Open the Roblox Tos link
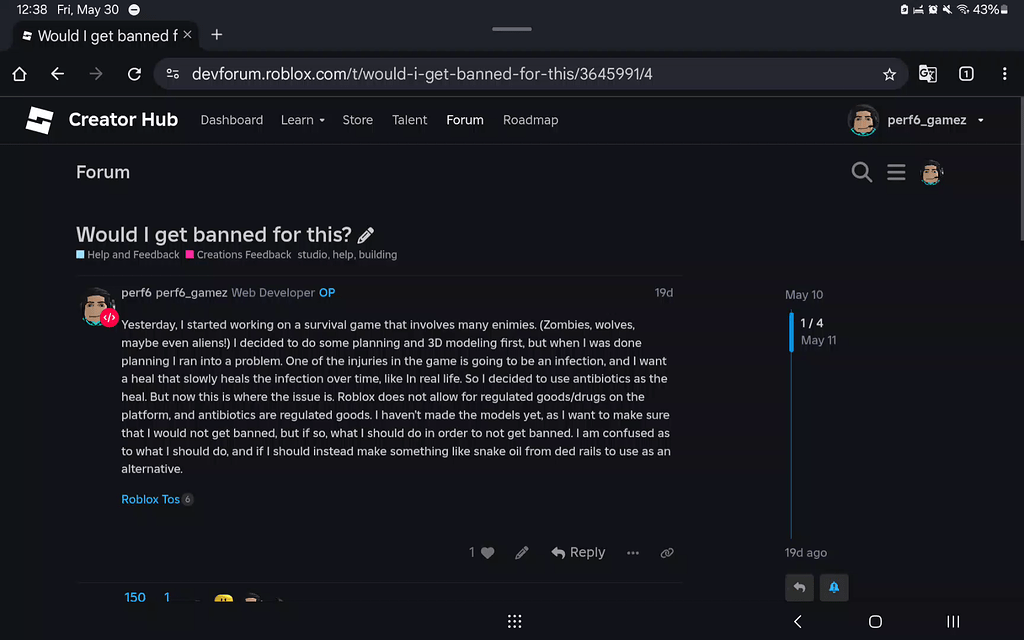Viewport: 1024px width, 640px height. [150, 499]
